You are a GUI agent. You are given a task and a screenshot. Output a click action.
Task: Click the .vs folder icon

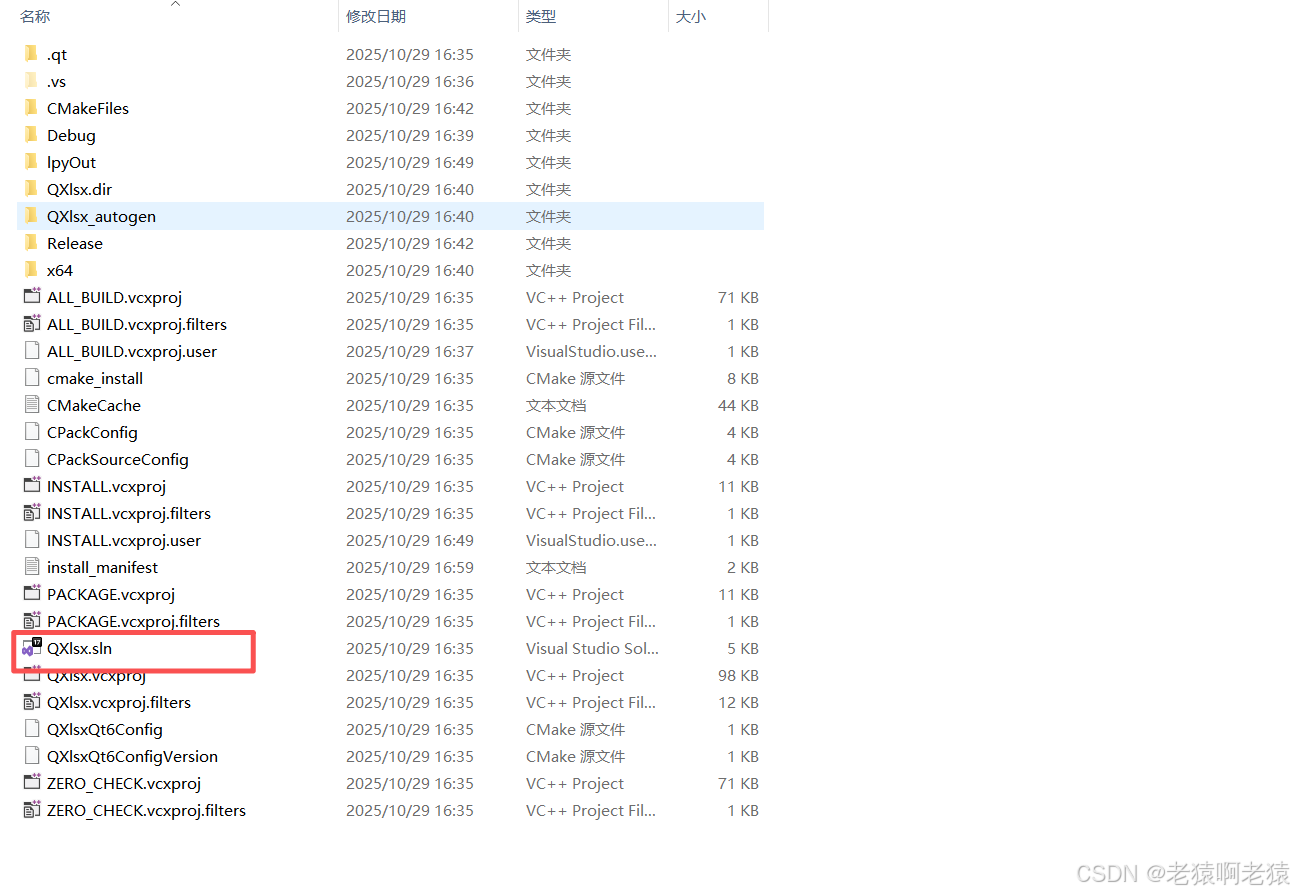pyautogui.click(x=31, y=81)
